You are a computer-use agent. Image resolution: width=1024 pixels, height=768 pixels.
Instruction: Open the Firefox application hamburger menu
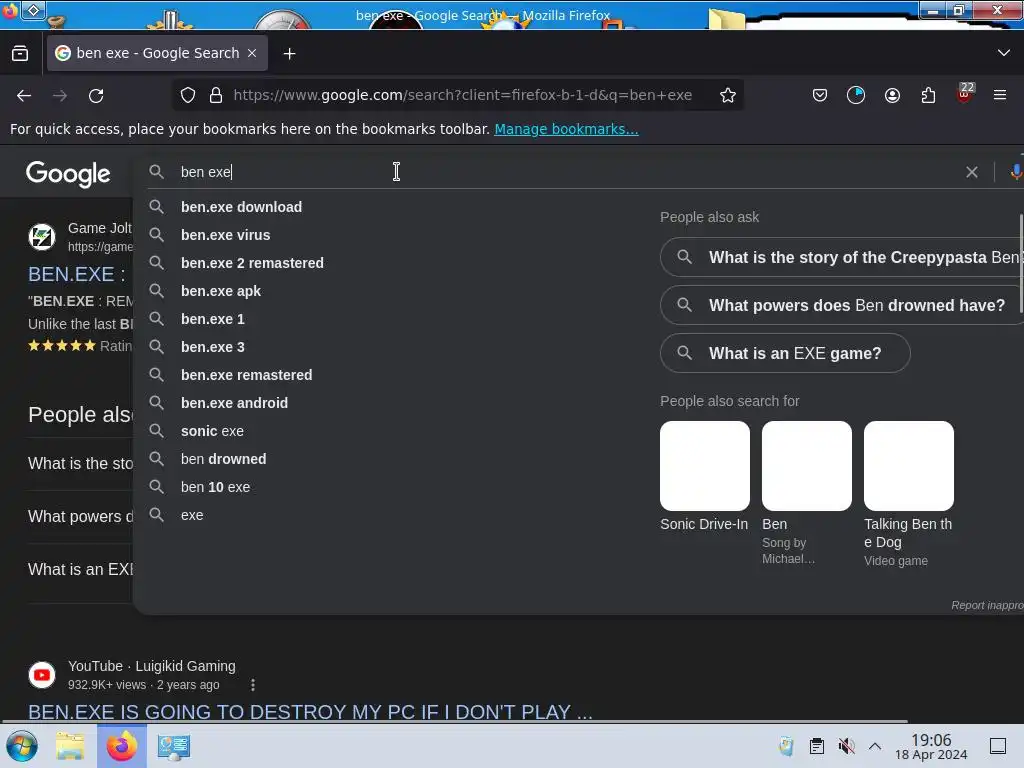click(1000, 95)
